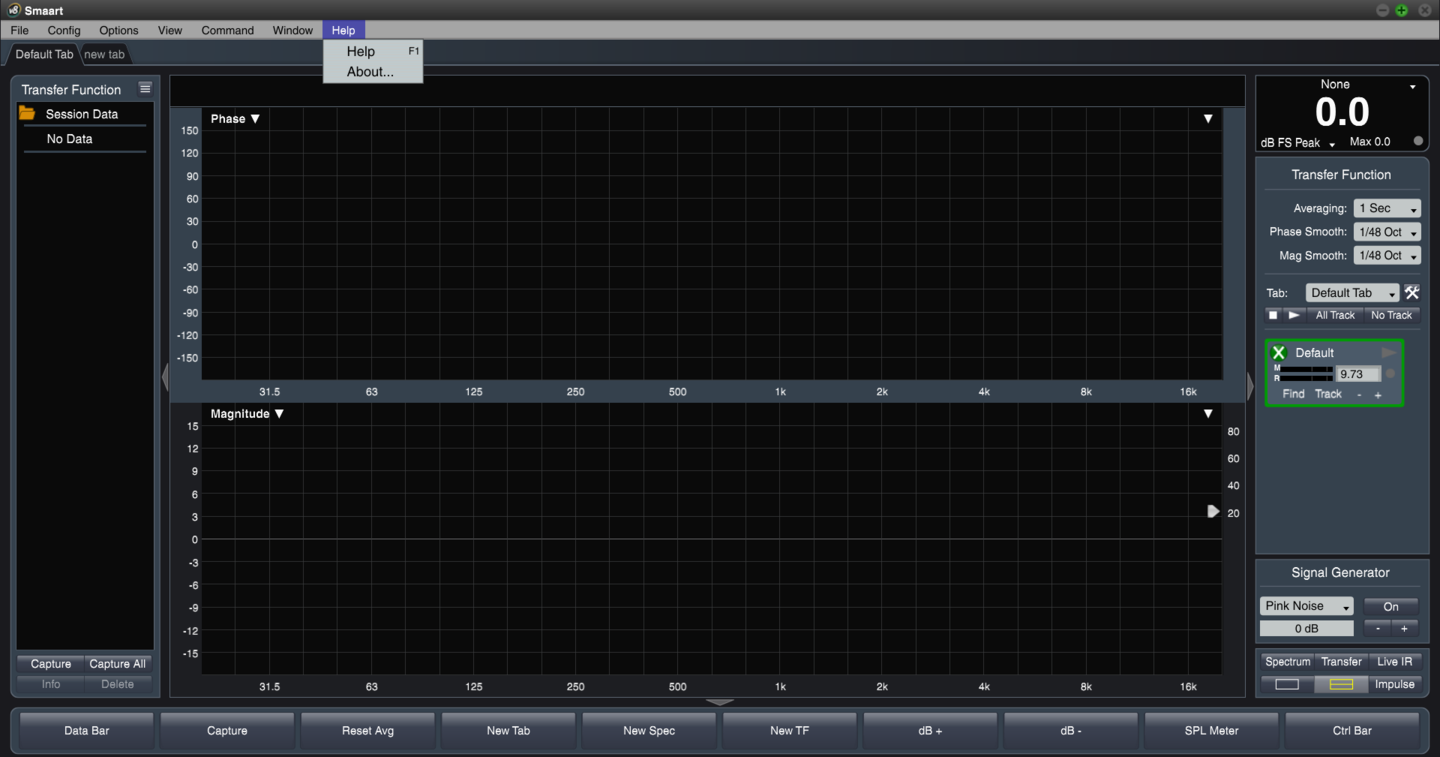The height and width of the screenshot is (757, 1440).
Task: Enable All Track for measurements
Action: point(1335,315)
